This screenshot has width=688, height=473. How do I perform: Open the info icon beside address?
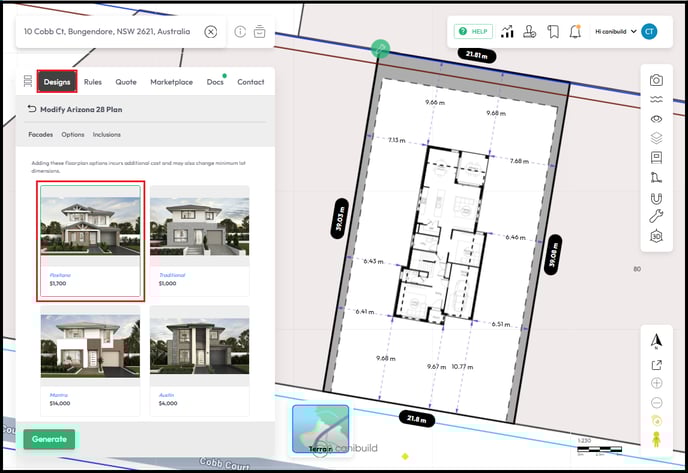[x=240, y=32]
